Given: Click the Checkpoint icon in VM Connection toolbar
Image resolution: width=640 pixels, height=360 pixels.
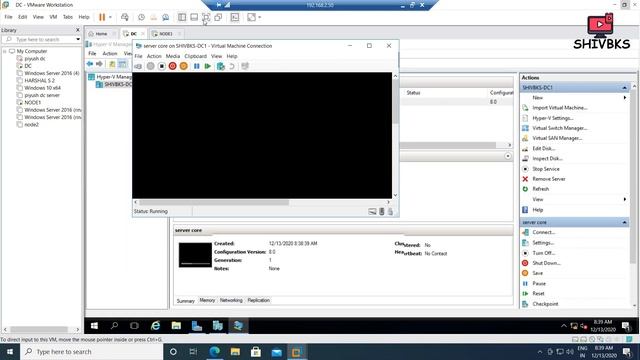Looking at the screenshot, I should click(x=221, y=66).
